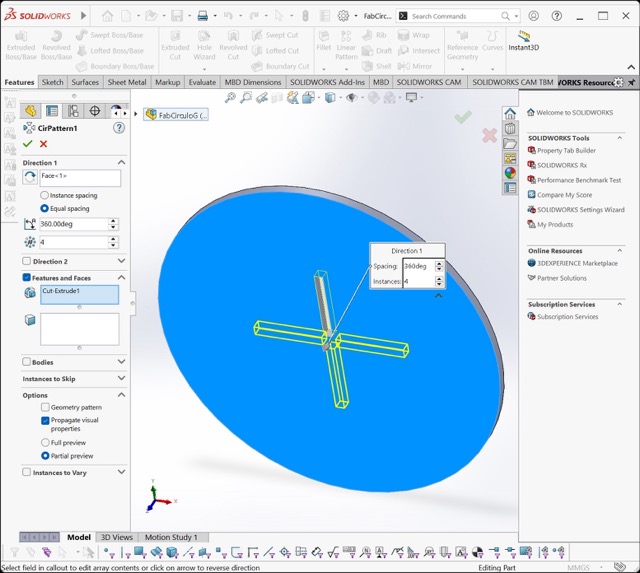Viewport: 640px width, 573px height.
Task: Click the Options gear icon in title bar
Action: pyautogui.click(x=343, y=16)
